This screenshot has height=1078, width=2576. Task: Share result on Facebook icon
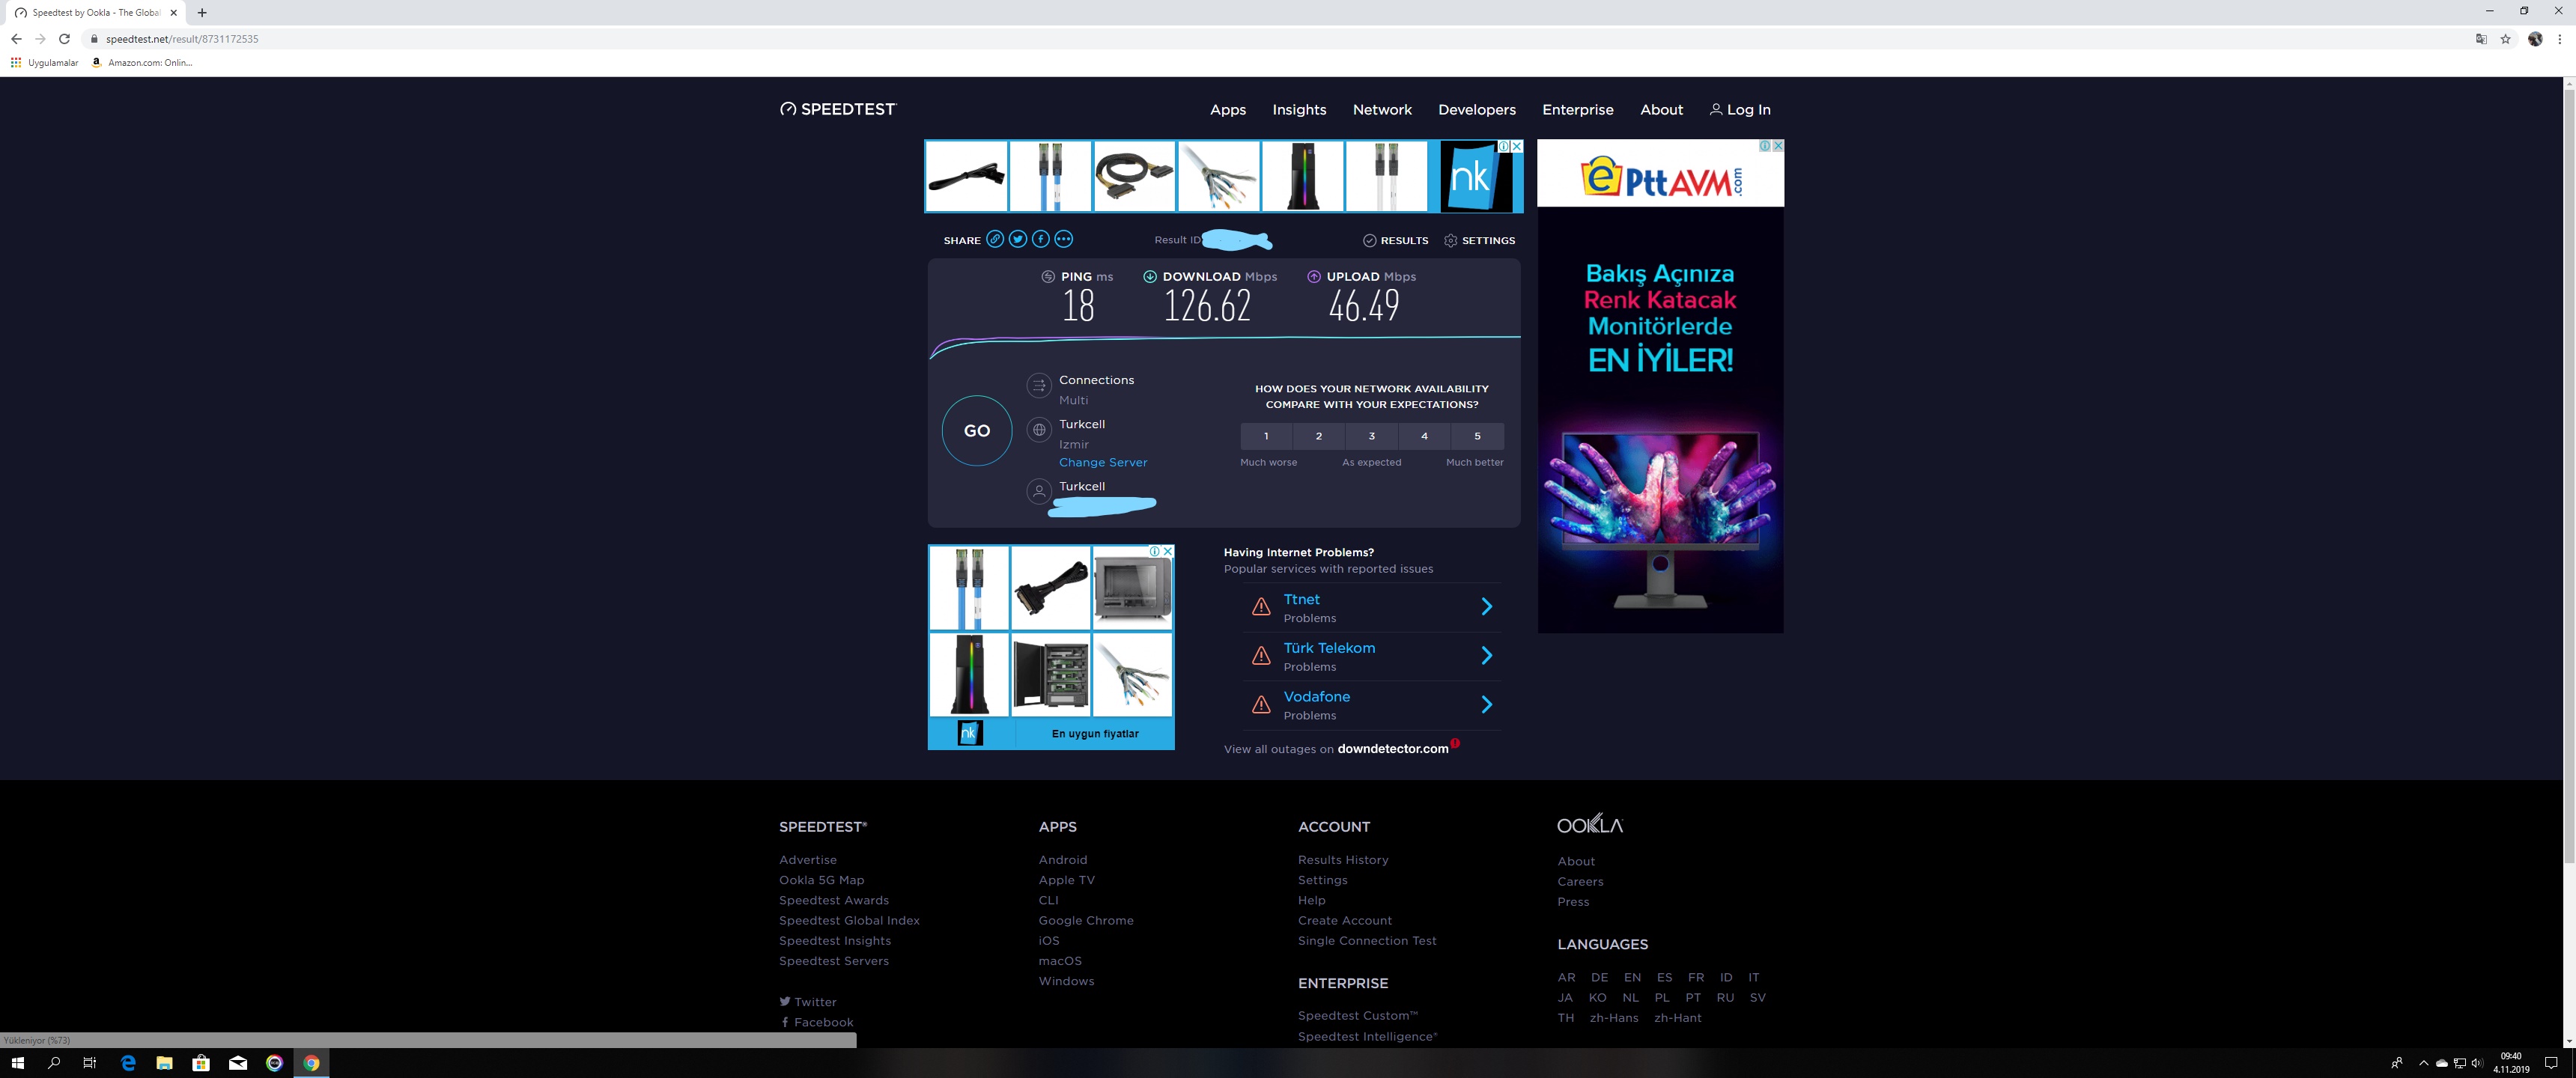1041,239
